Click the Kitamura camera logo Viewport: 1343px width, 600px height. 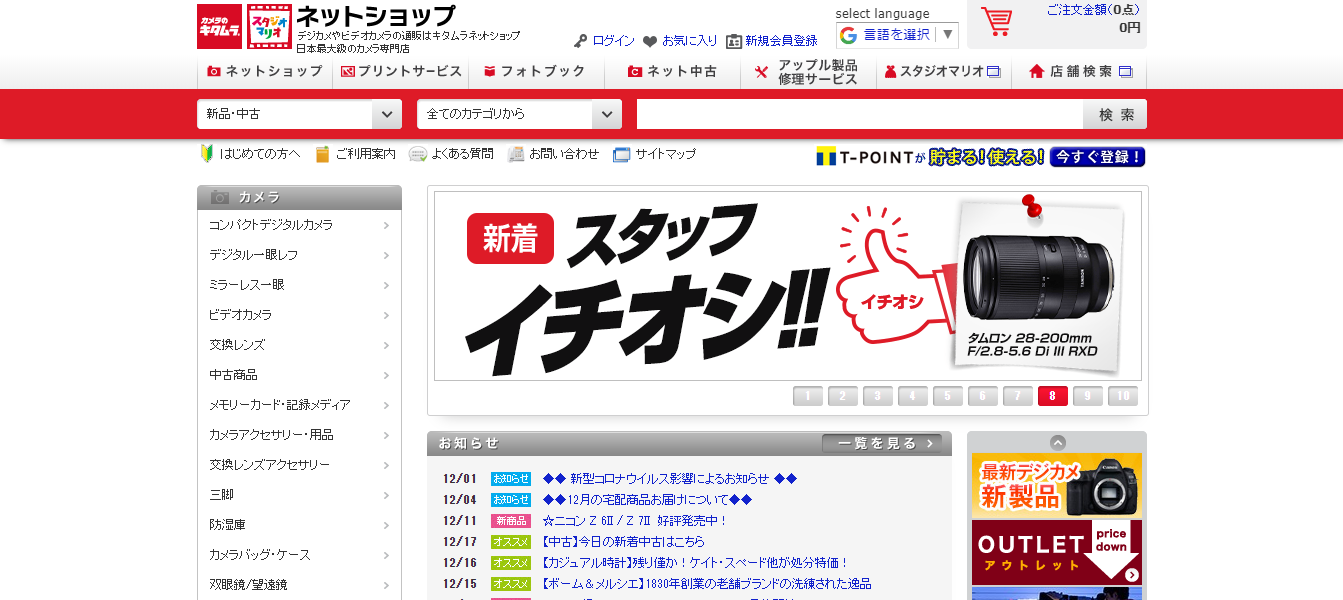[220, 27]
